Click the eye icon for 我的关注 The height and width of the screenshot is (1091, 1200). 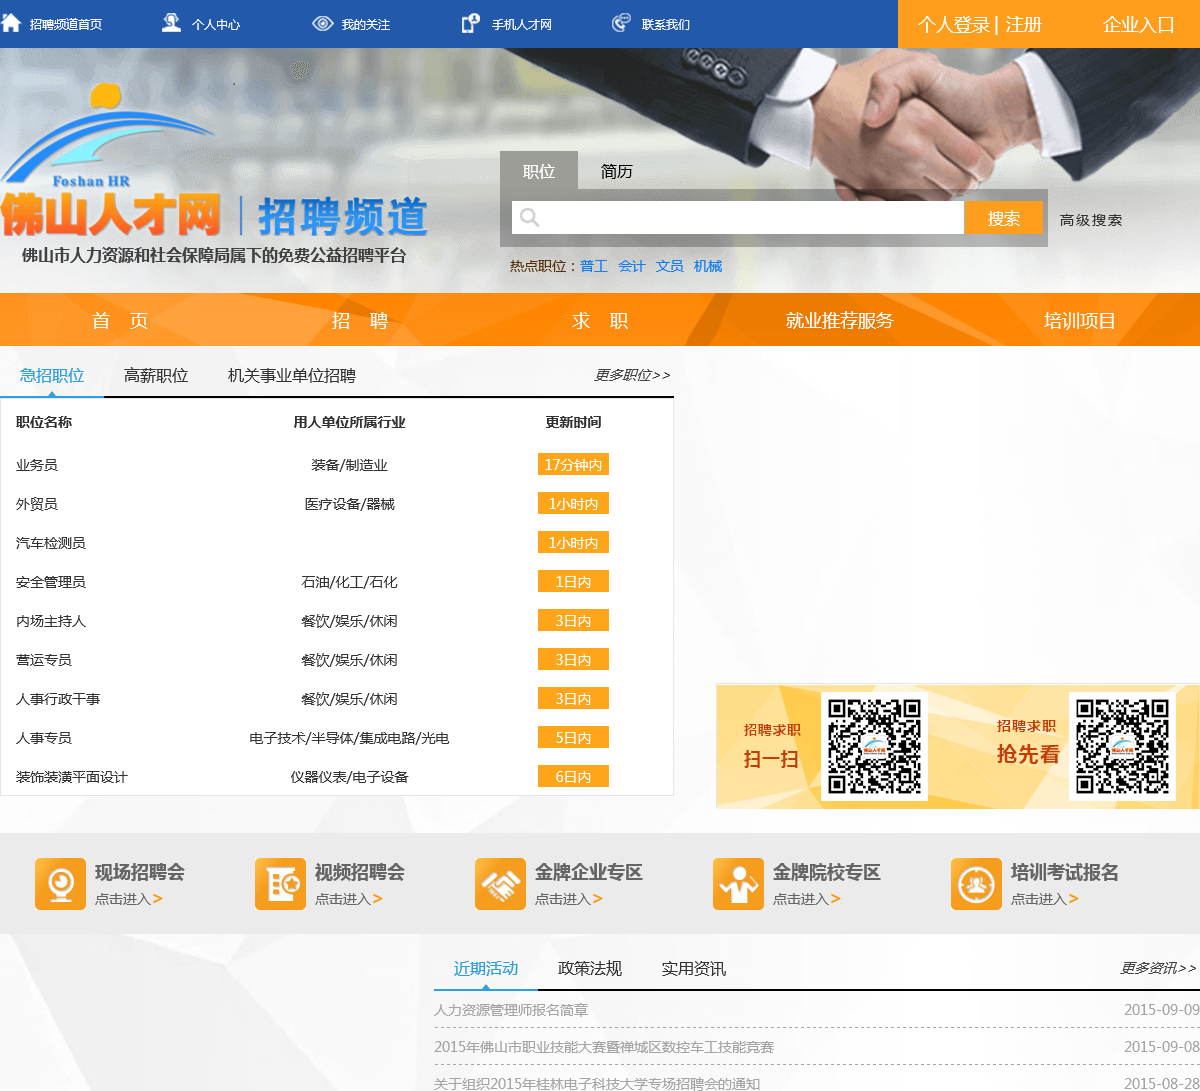(x=322, y=23)
